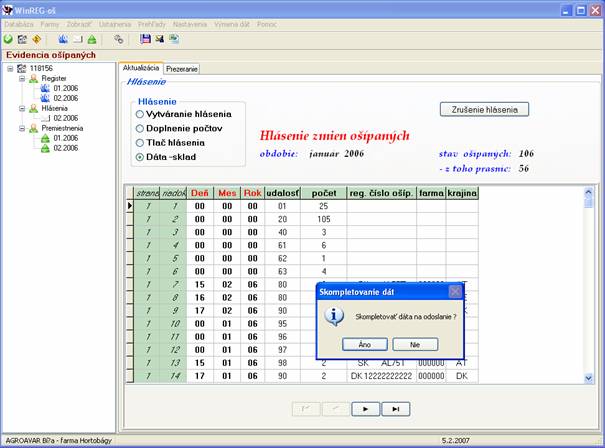Click the person icon beside Register node
The image size is (605, 448).
[x=34, y=78]
